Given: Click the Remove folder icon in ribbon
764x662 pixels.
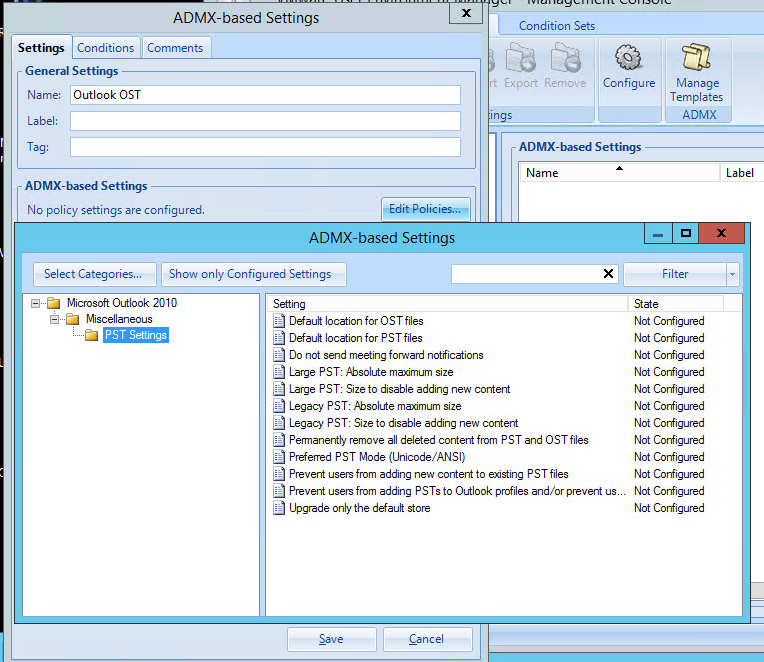Looking at the screenshot, I should (565, 57).
